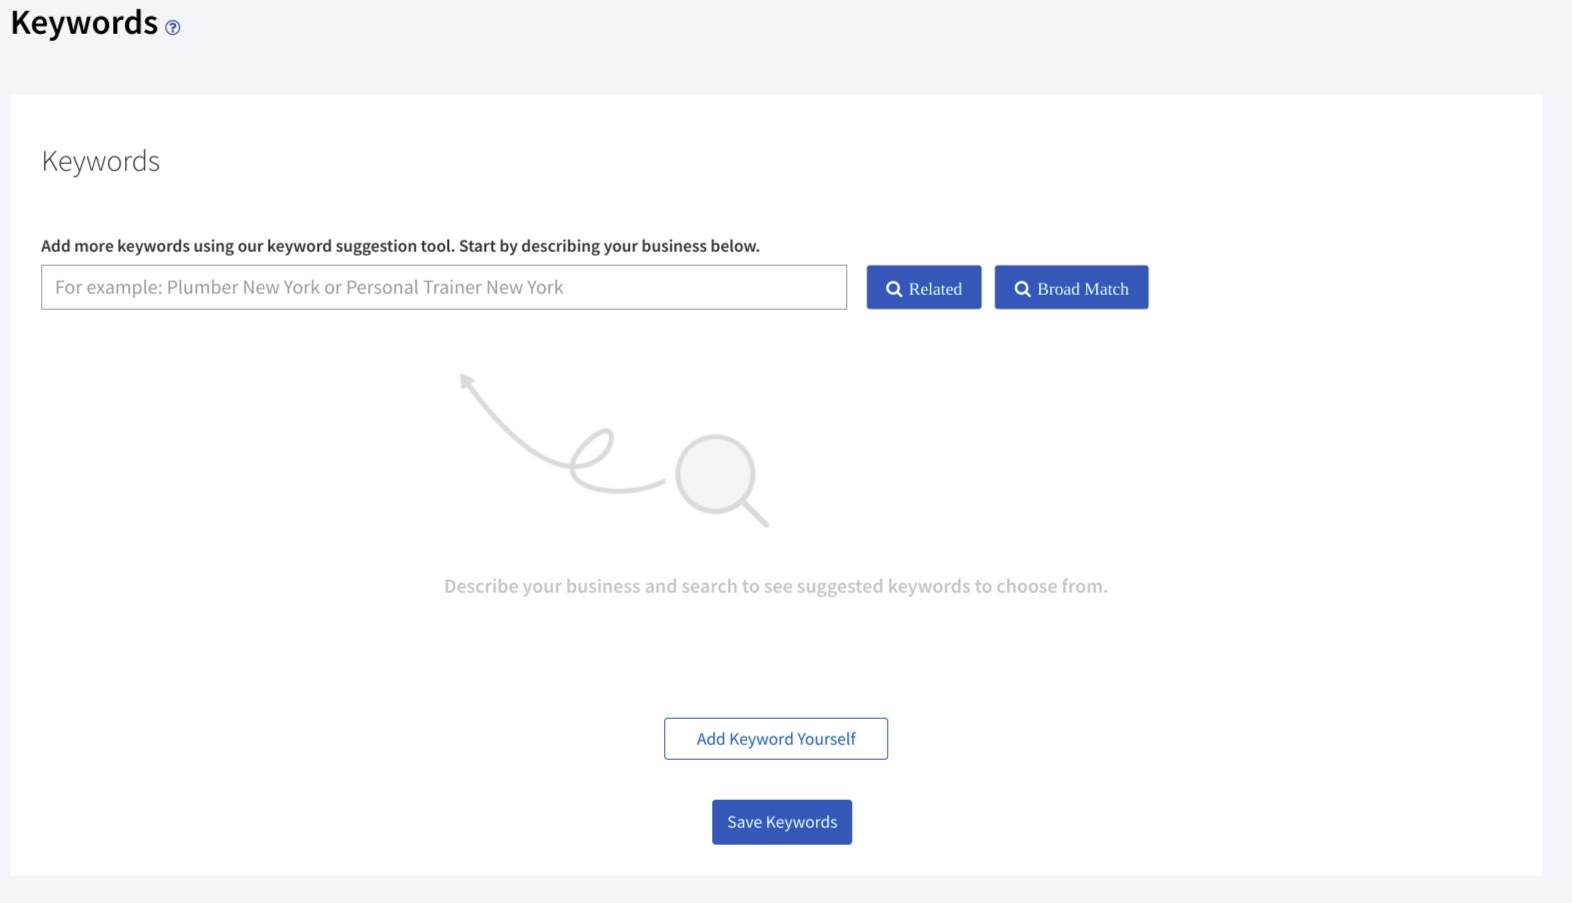Click the 'Personal Trainer New York' placeholder text
This screenshot has width=1572, height=903.
point(454,288)
